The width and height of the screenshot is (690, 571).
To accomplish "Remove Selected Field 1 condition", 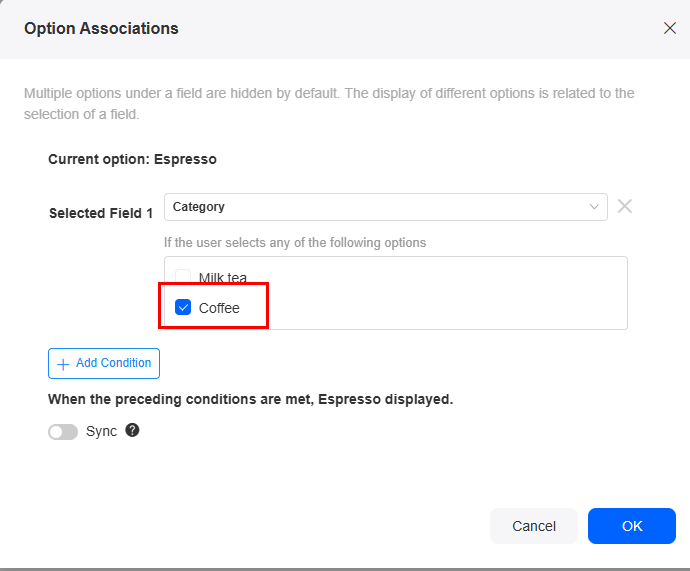I will 624,206.
